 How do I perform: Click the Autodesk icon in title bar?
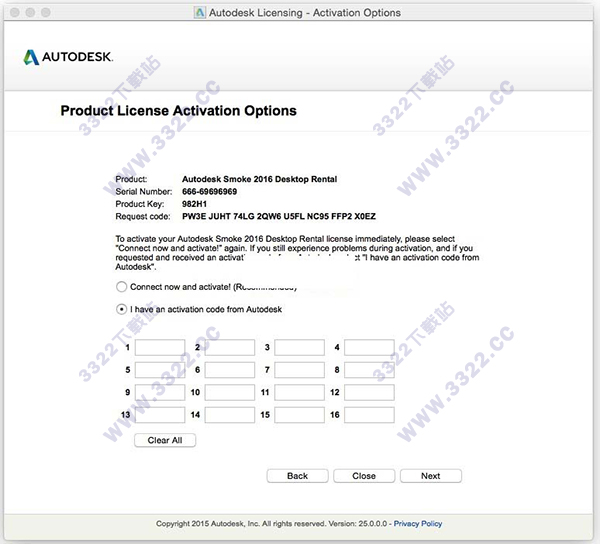200,13
